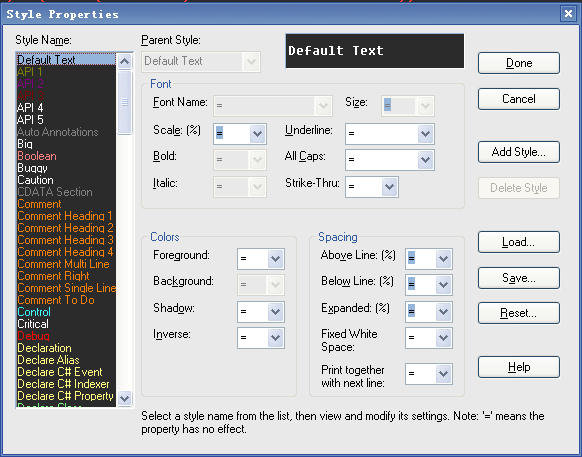
Task: Open the Strike-Thru dropdown
Action: pos(389,187)
